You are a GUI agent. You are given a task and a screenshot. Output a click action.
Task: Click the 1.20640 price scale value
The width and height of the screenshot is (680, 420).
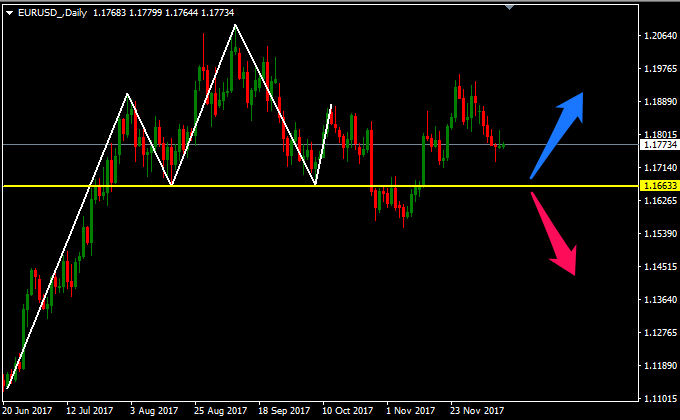[x=660, y=36]
